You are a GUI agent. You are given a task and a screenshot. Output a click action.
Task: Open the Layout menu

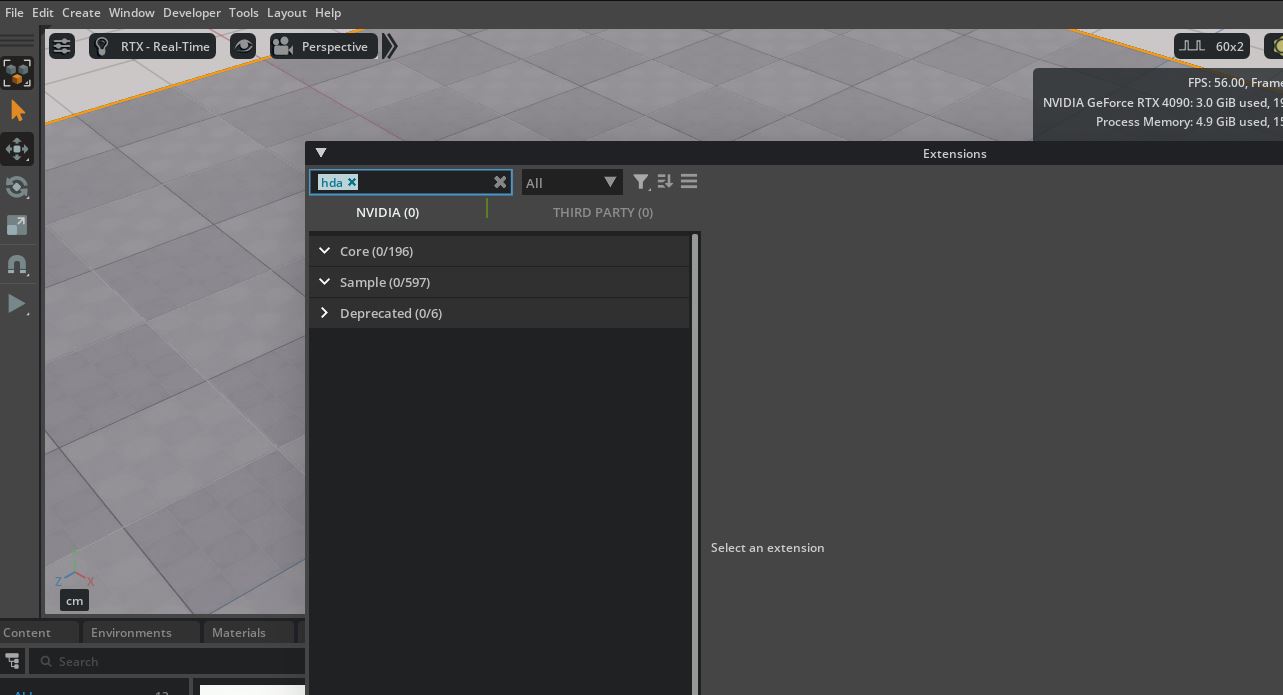[x=286, y=13]
